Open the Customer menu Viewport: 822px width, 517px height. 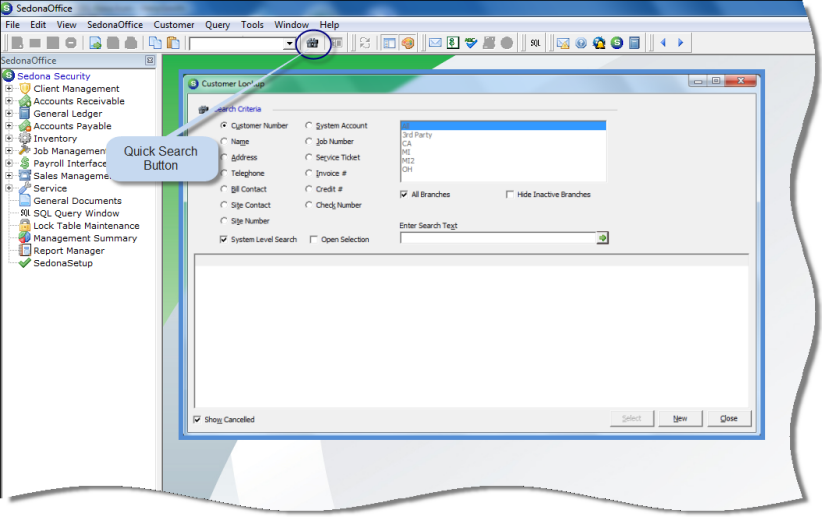[x=174, y=25]
